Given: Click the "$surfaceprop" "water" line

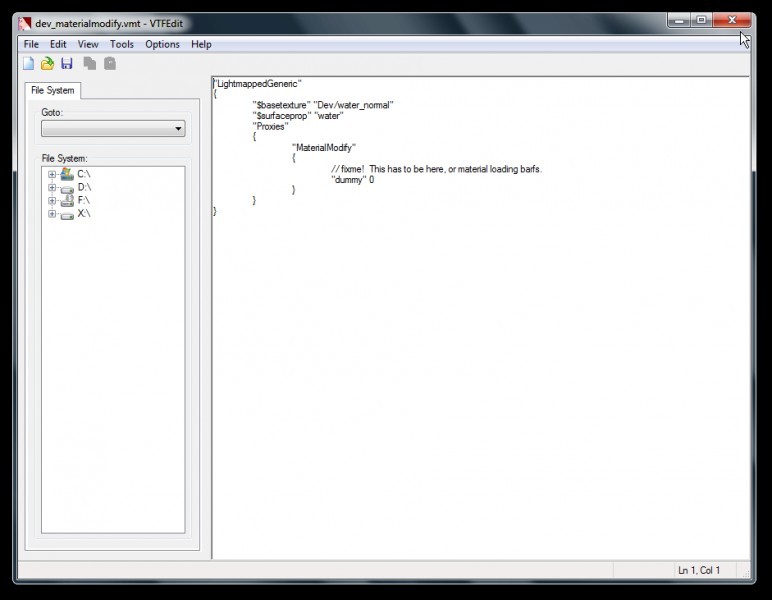Looking at the screenshot, I should coord(298,116).
